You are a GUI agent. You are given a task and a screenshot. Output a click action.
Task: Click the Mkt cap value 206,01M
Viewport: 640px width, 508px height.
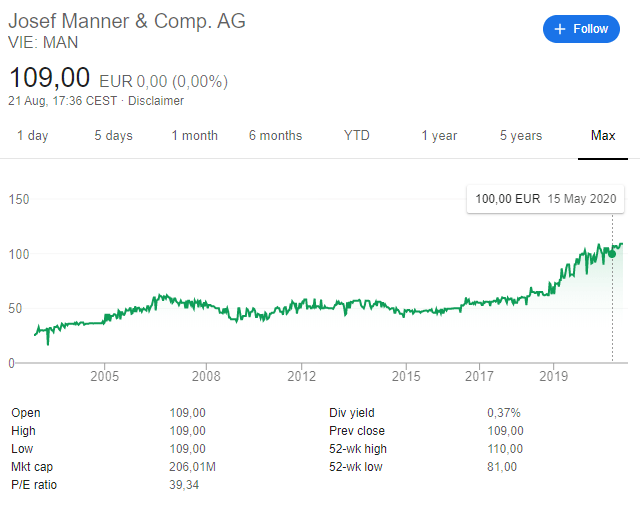coord(192,467)
